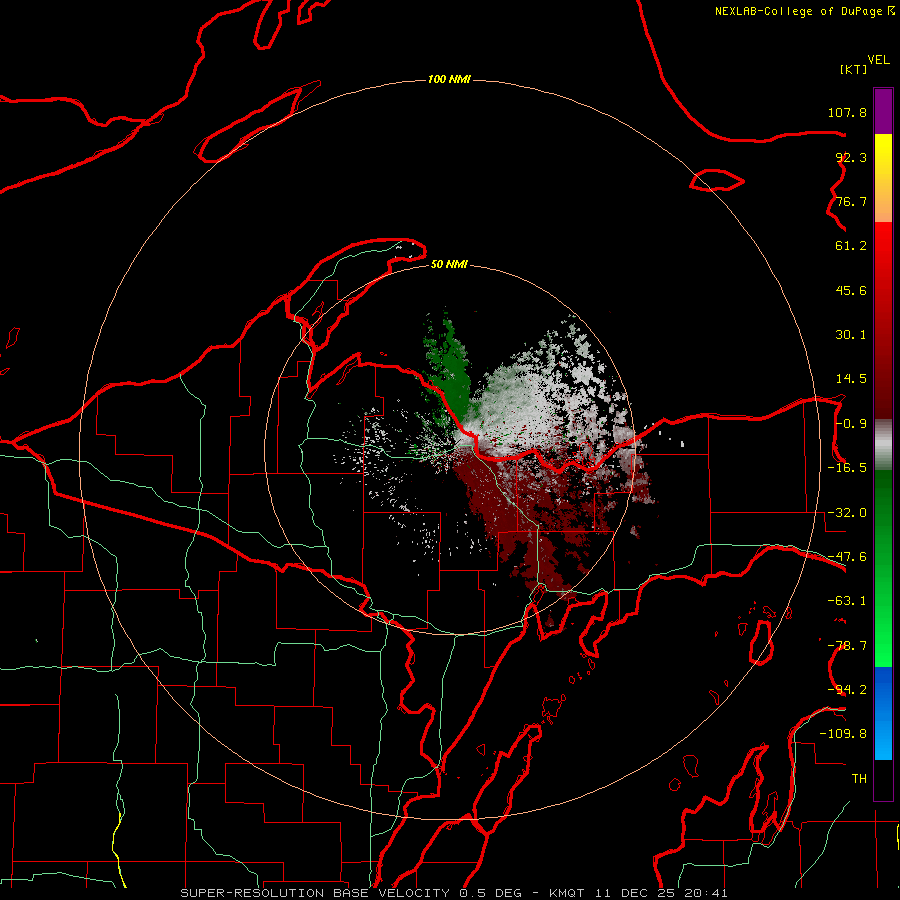900x900 pixels.
Task: Click the -63.1 velocity scale value
Action: (847, 601)
